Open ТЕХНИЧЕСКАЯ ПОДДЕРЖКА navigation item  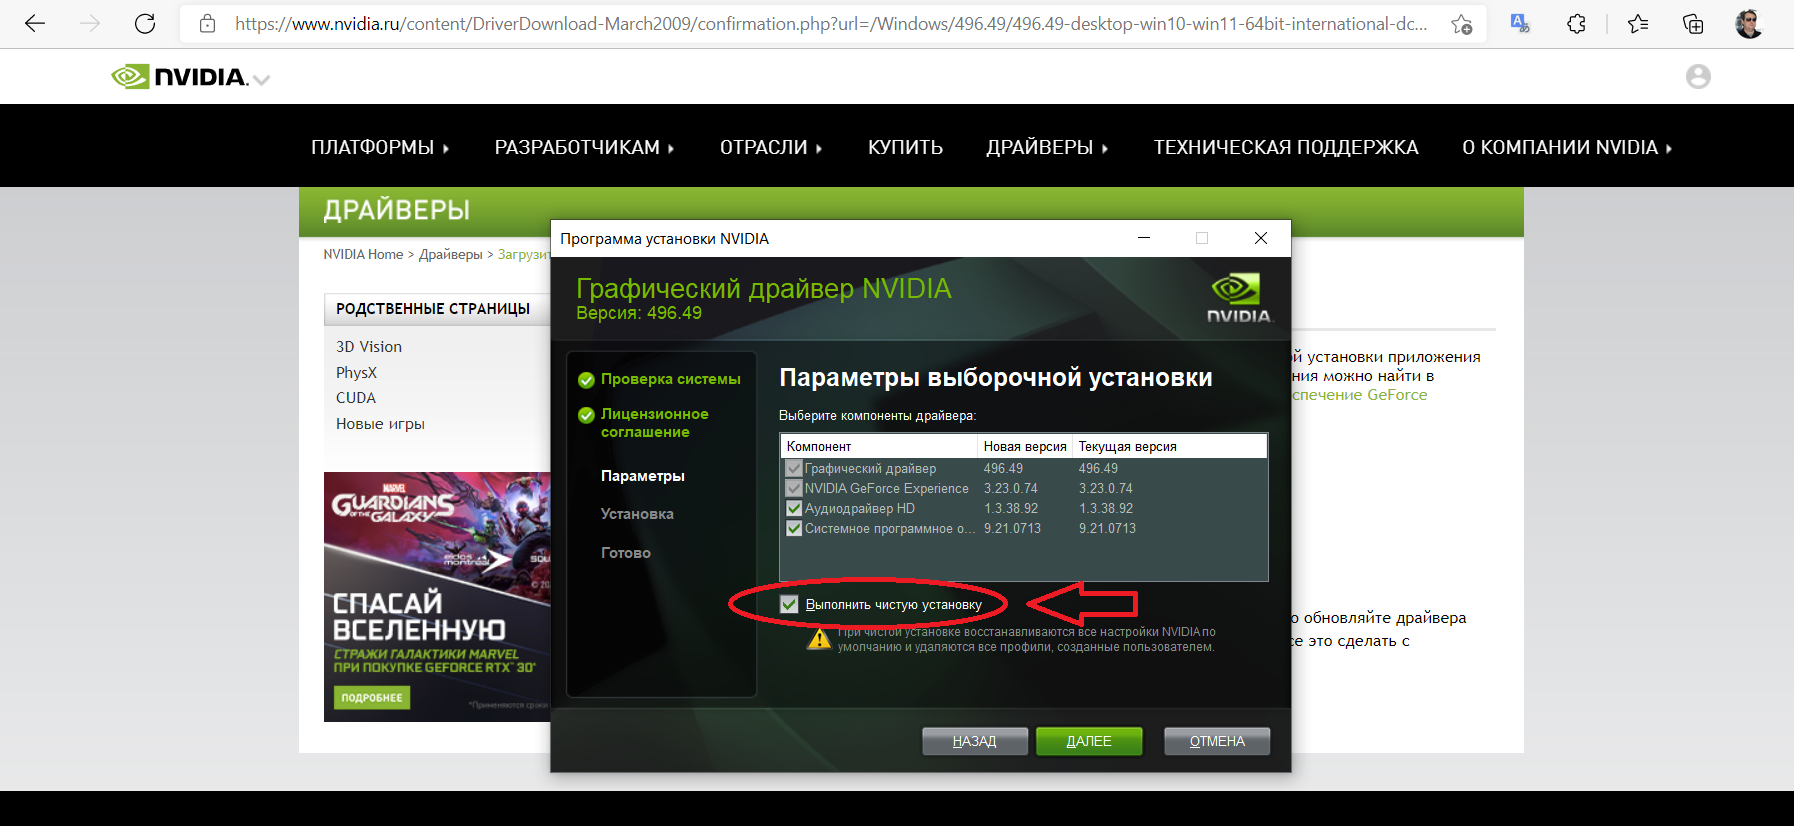pos(1286,147)
